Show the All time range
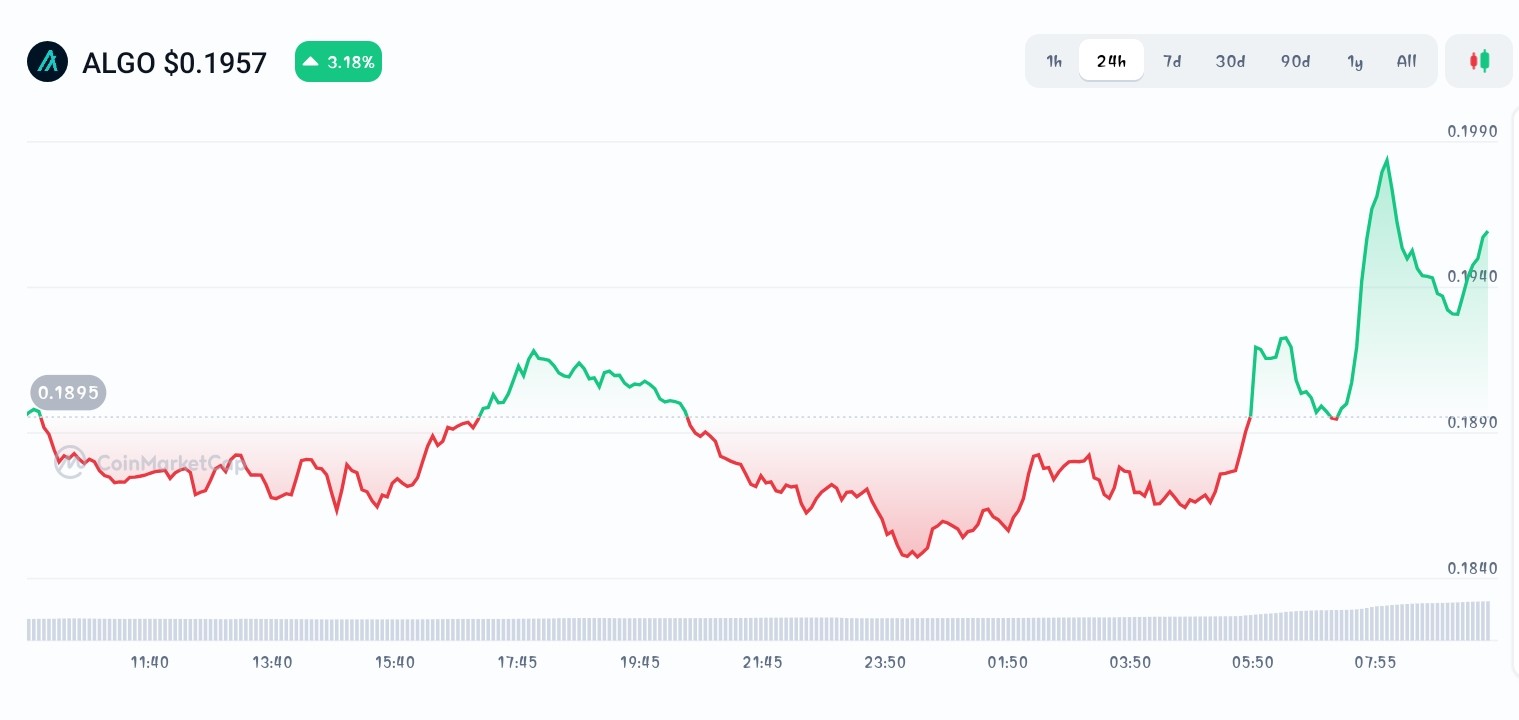Viewport: 1519px width, 720px height. click(x=1406, y=61)
